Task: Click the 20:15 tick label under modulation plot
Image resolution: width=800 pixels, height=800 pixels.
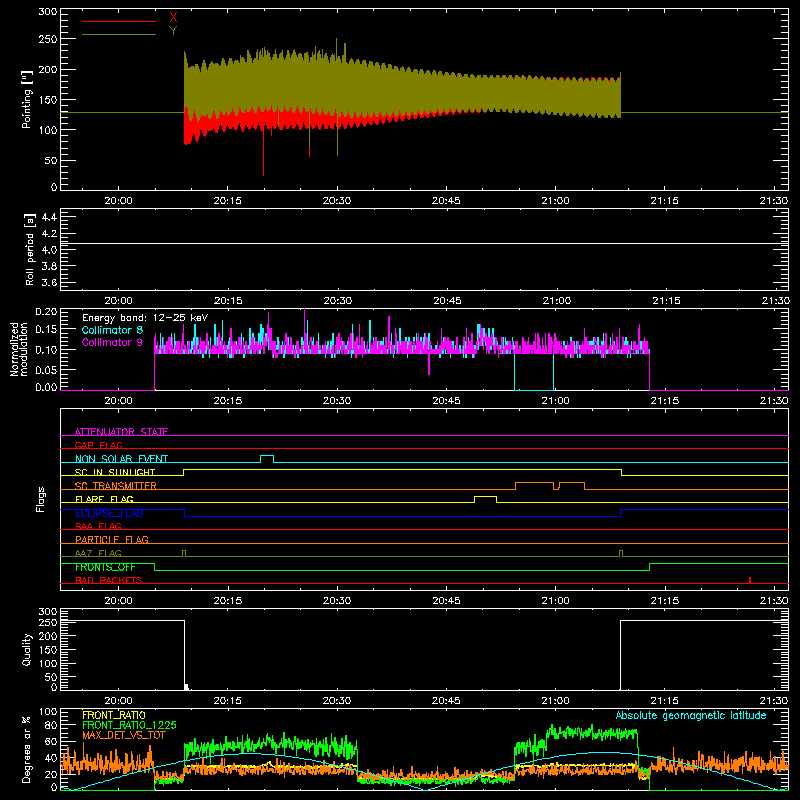Action: tap(228, 401)
